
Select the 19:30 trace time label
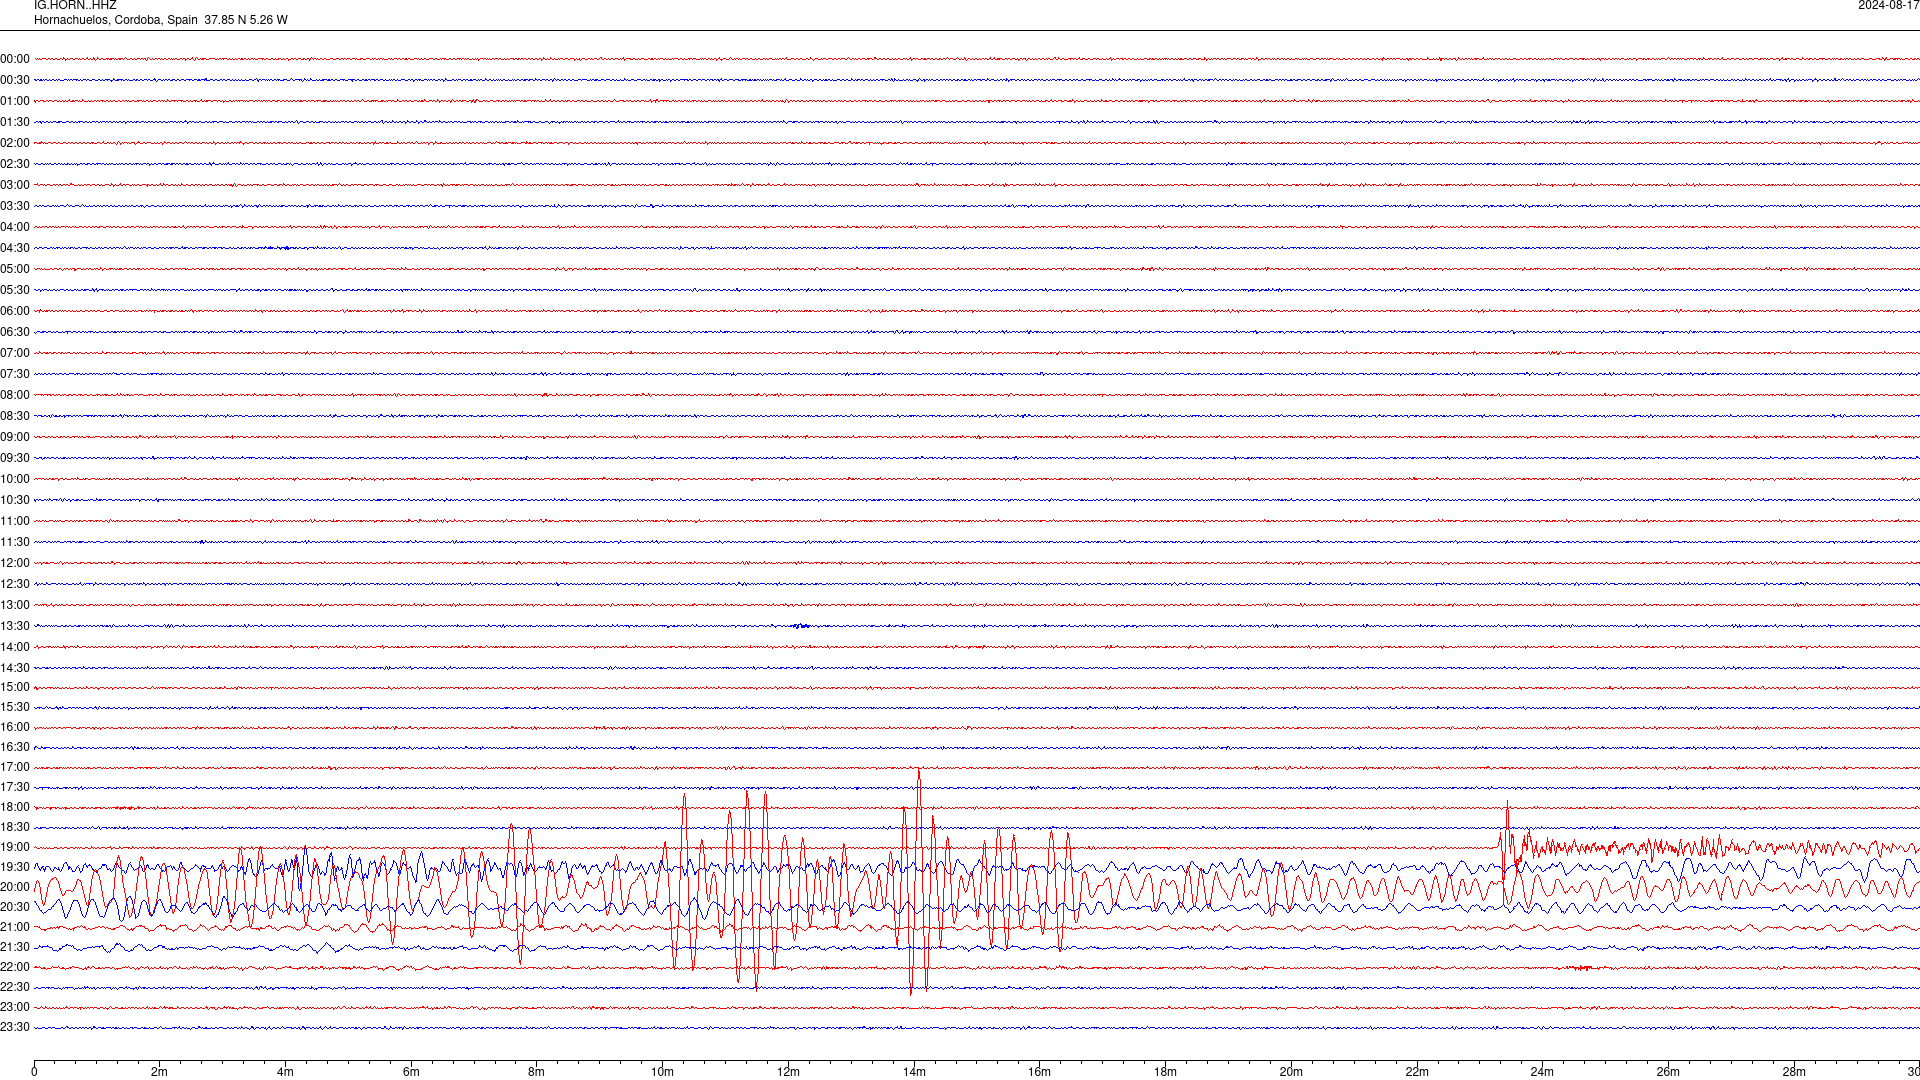tap(15, 867)
